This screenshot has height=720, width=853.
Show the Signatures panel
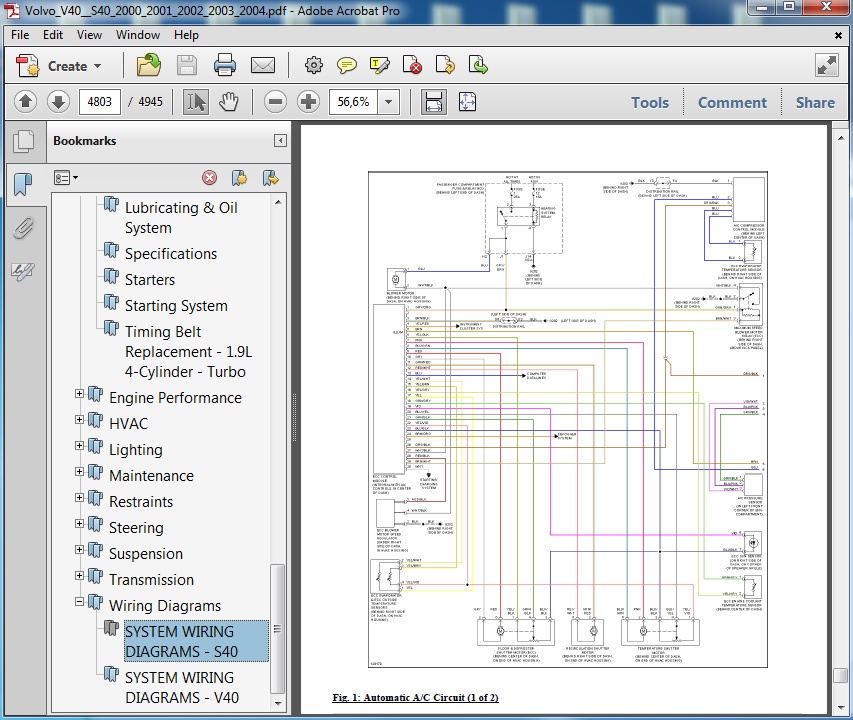point(23,270)
